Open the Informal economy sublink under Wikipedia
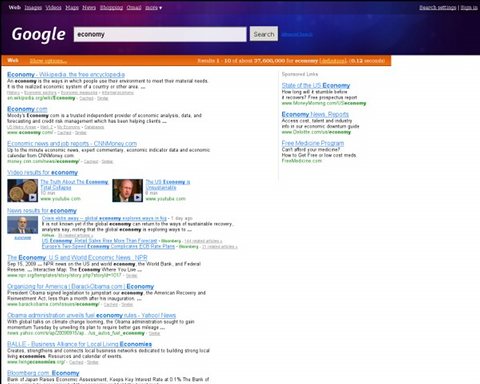 (x=118, y=93)
